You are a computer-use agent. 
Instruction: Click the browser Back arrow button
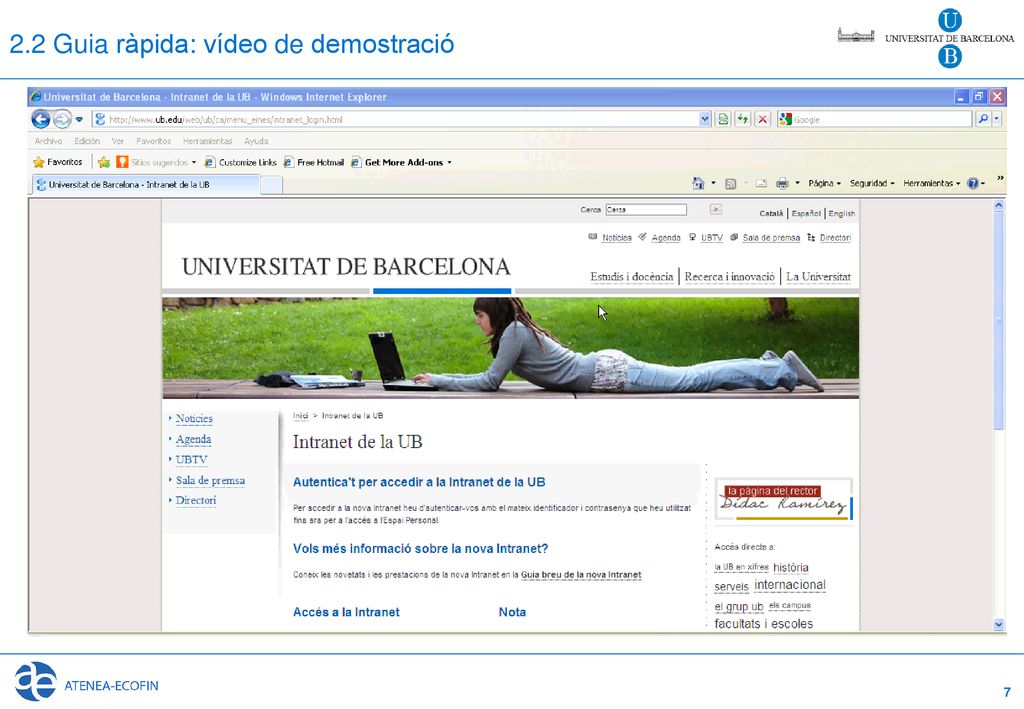pos(41,119)
